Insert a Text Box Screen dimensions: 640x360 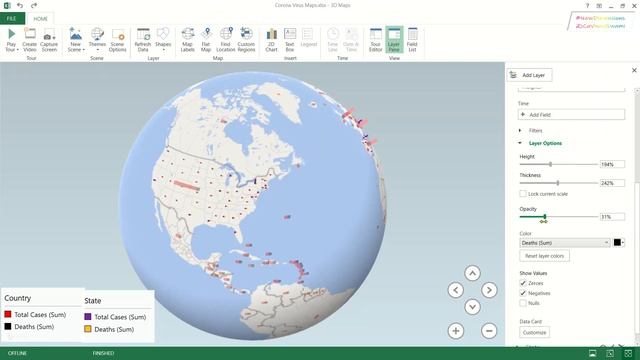(290, 40)
